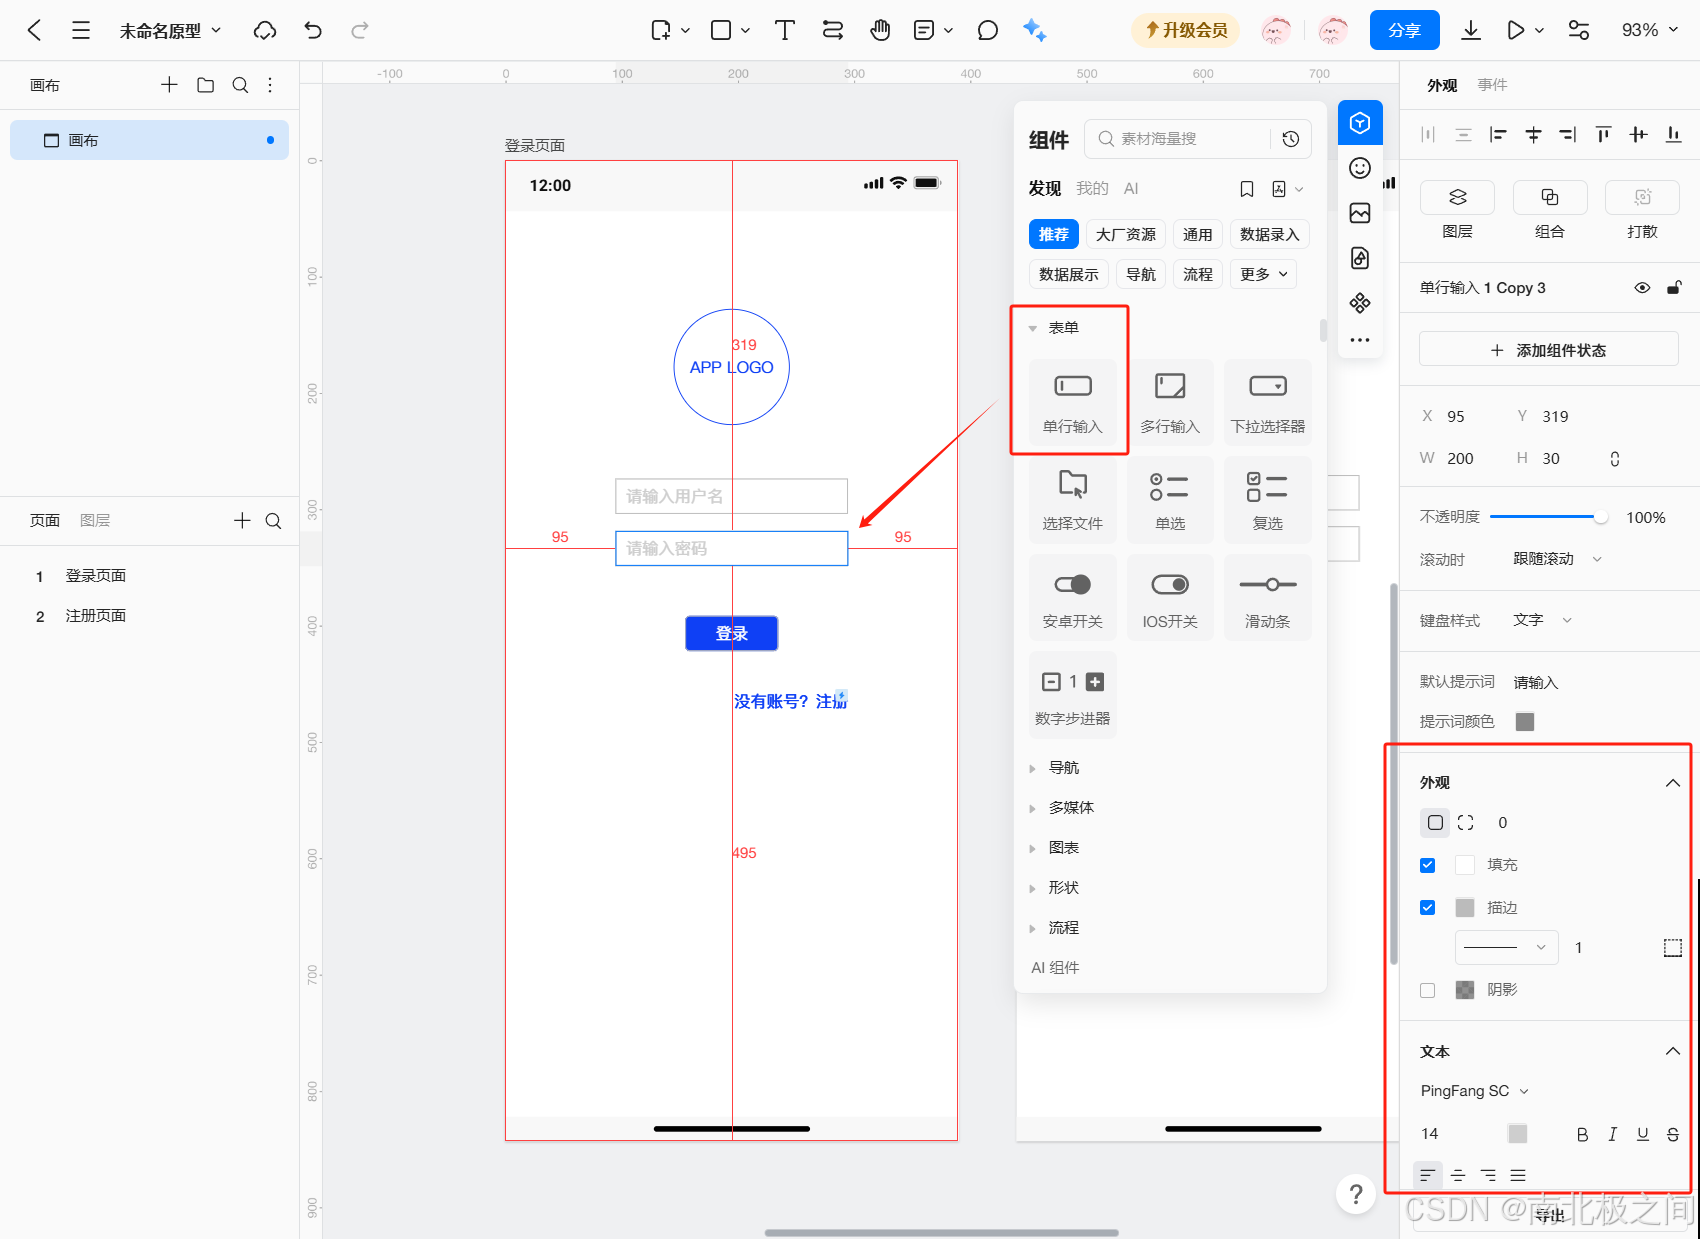This screenshot has height=1239, width=1700.
Task: Click the back arrow in top bar
Action: 34,30
